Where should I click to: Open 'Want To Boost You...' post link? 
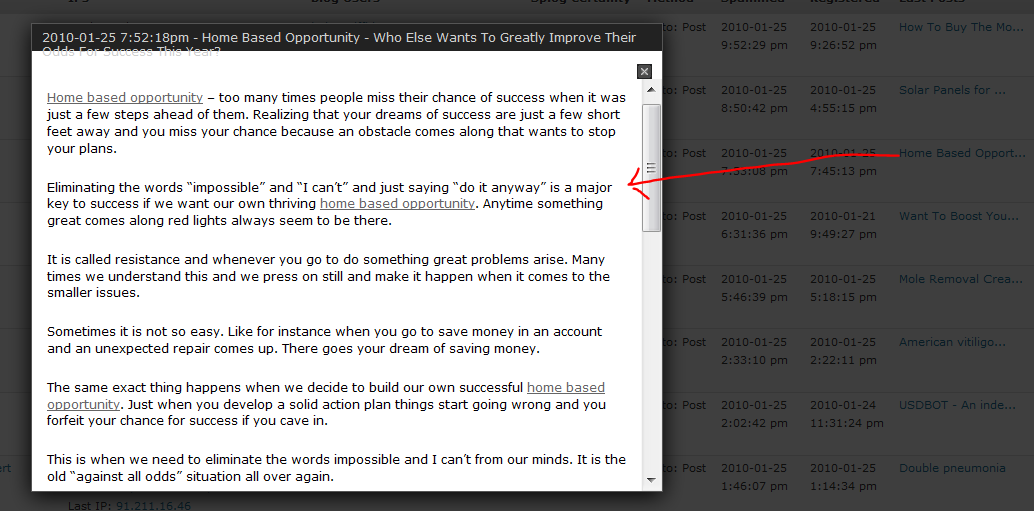click(x=959, y=216)
